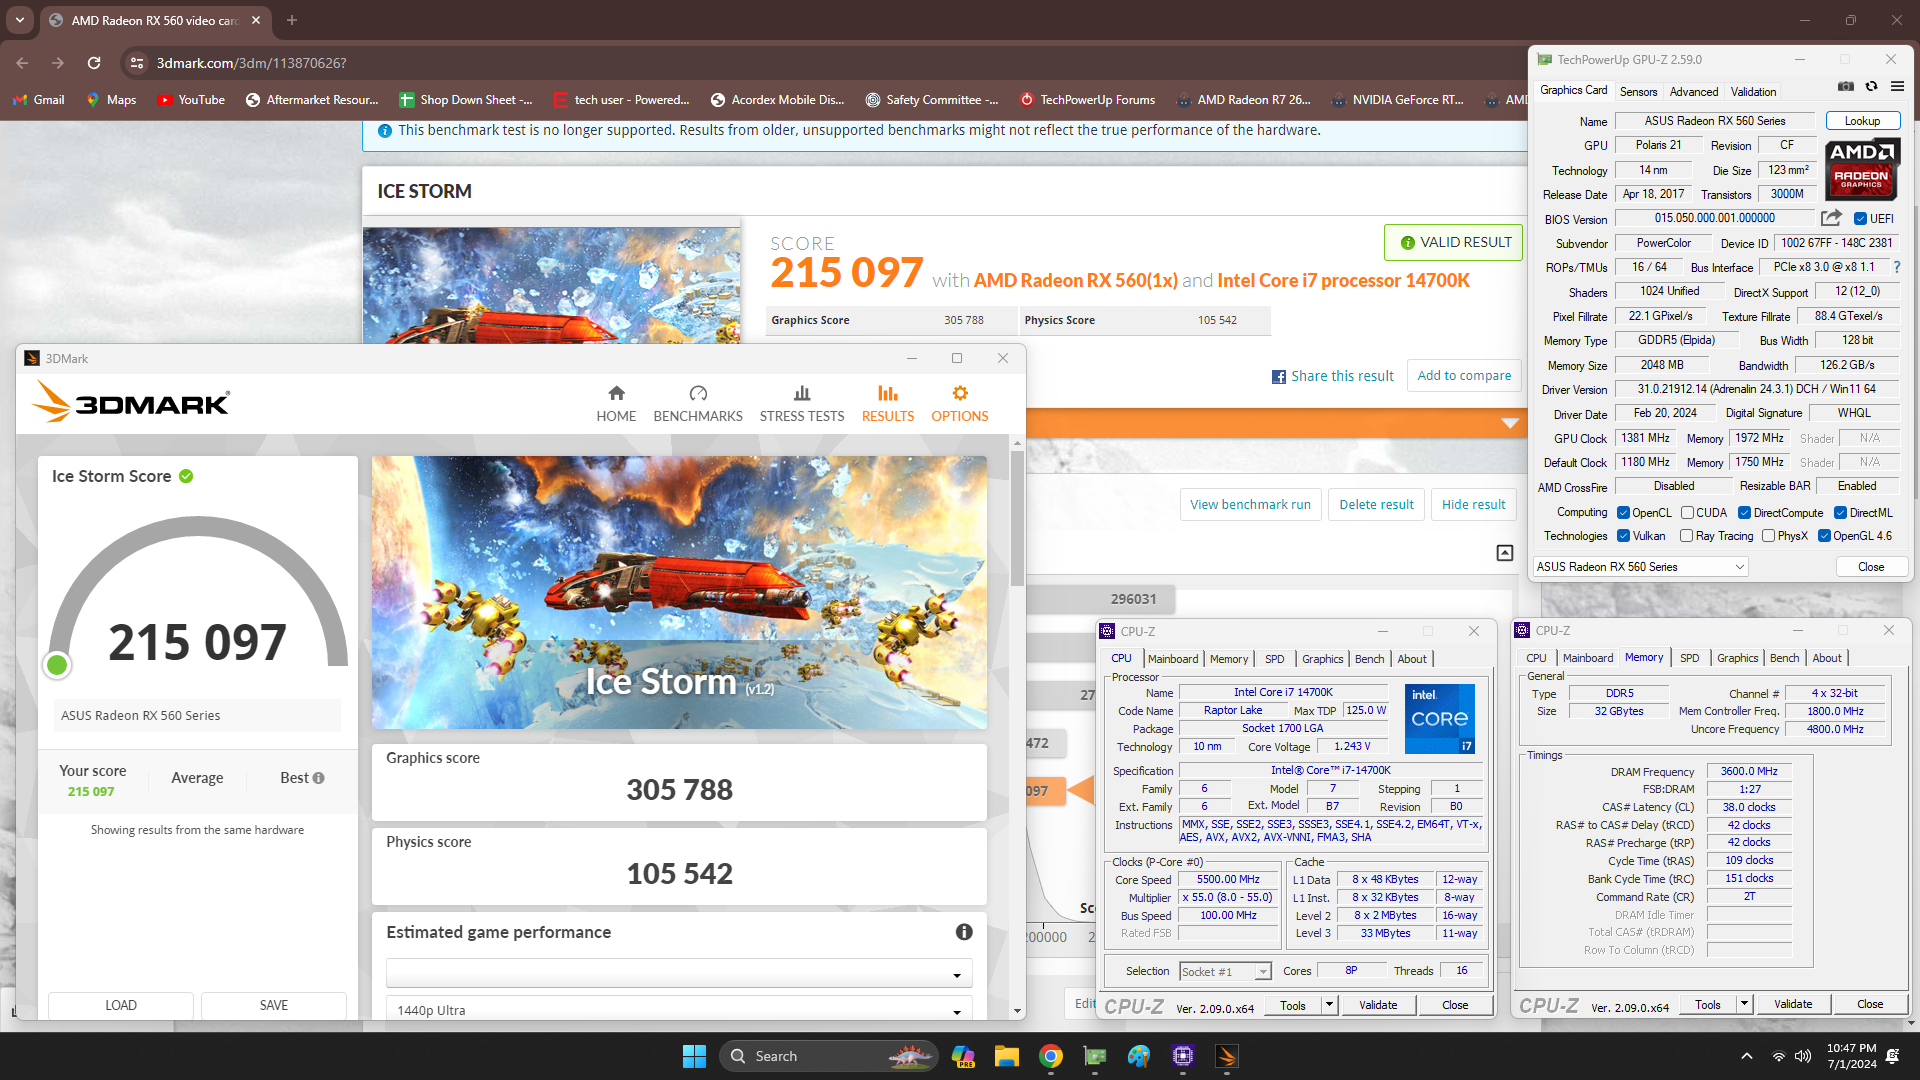The width and height of the screenshot is (1920, 1080).
Task: Click GPU-Z screenshot camera icon
Action: coord(1846,87)
